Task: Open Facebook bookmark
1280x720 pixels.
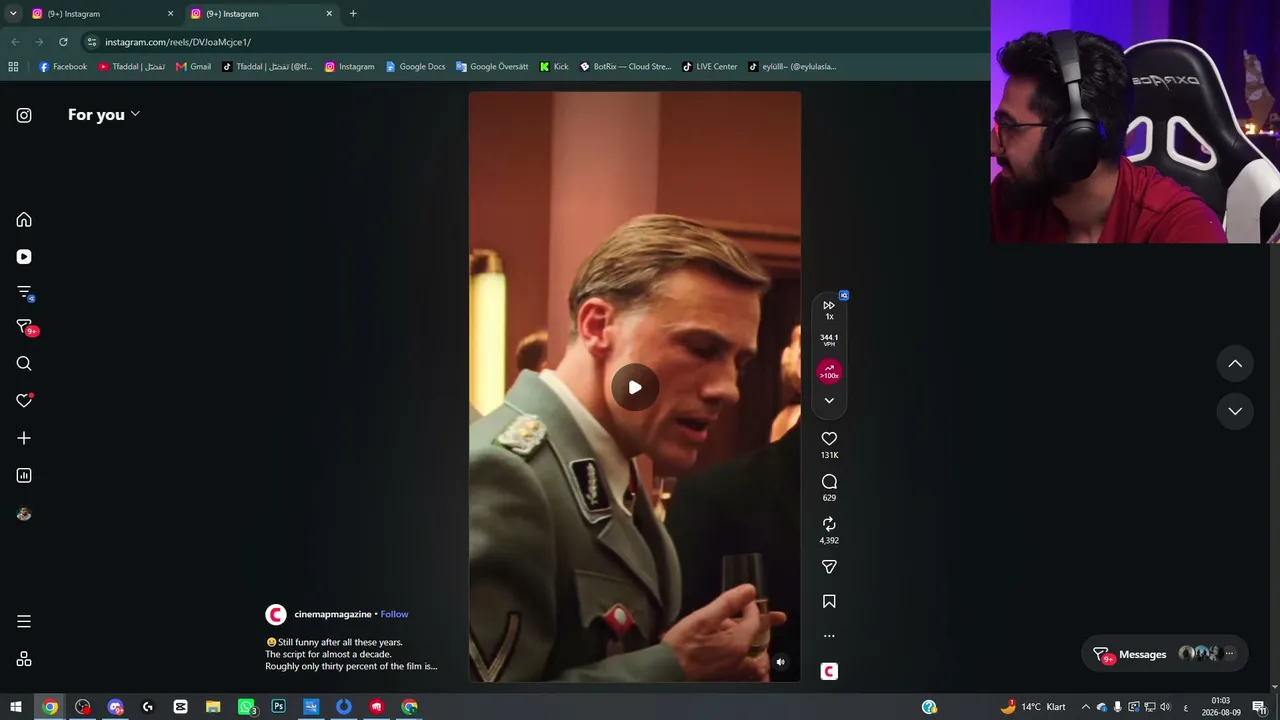Action: (x=63, y=67)
